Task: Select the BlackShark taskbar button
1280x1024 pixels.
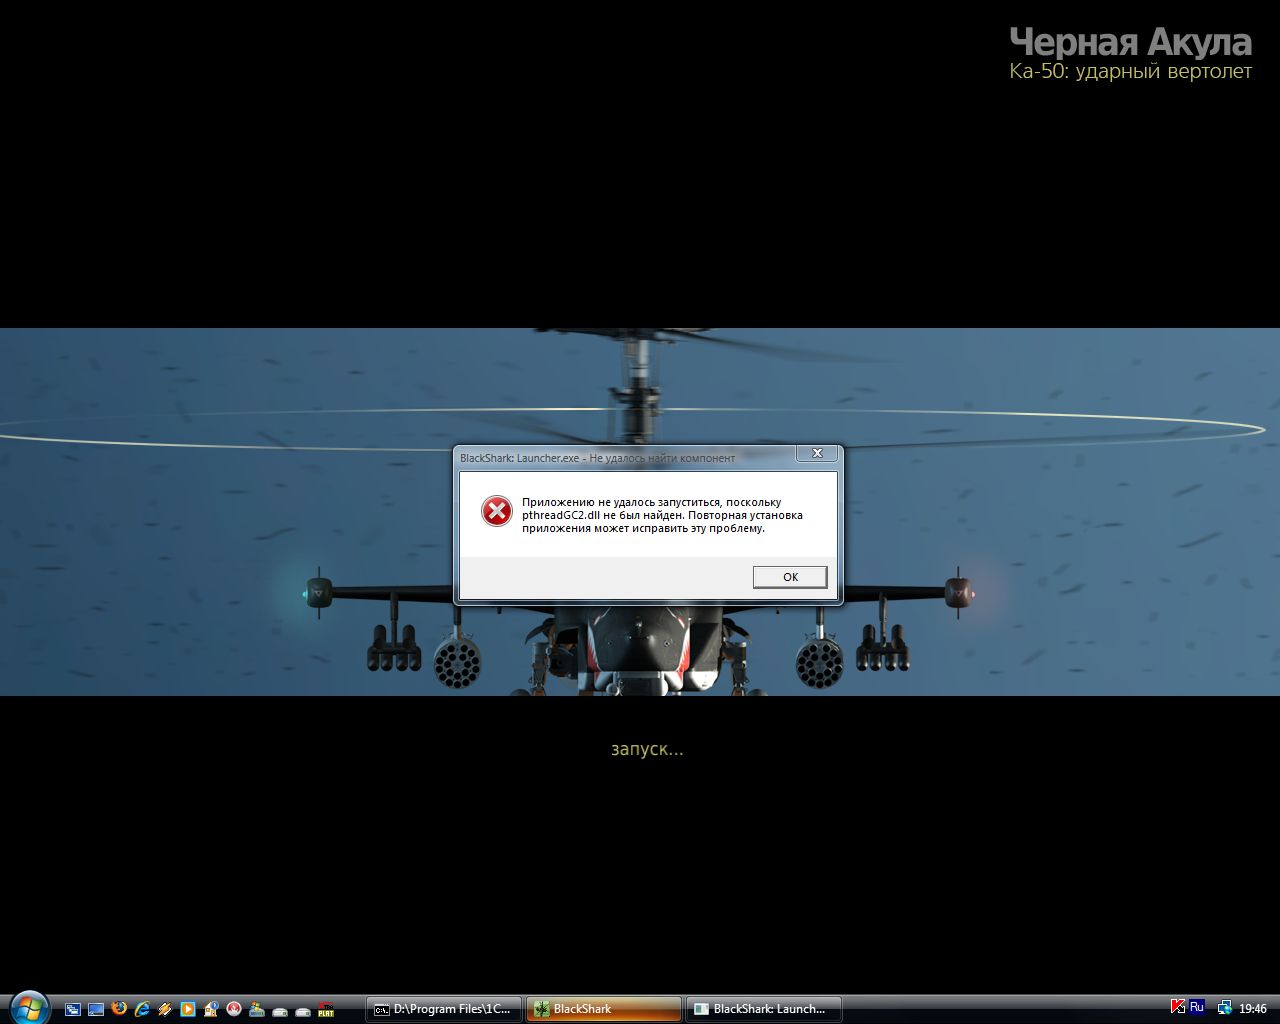Action: tap(604, 1009)
